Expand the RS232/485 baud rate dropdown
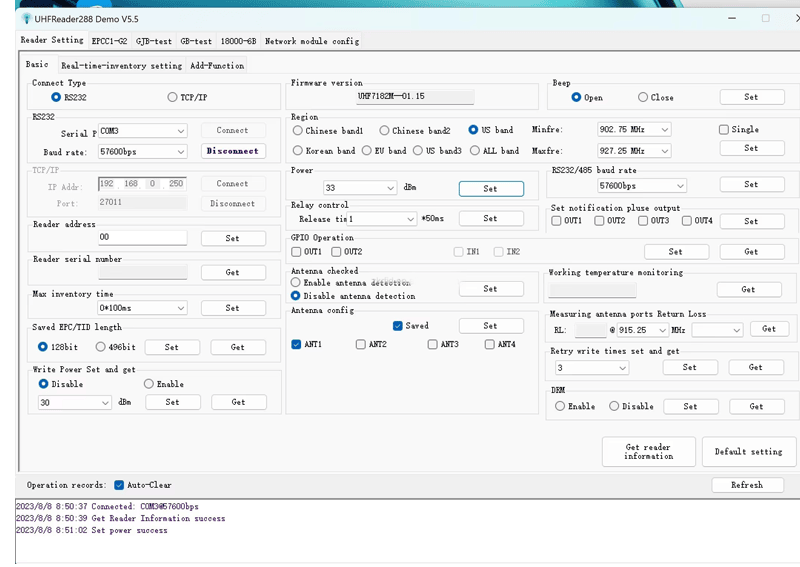 641,186
